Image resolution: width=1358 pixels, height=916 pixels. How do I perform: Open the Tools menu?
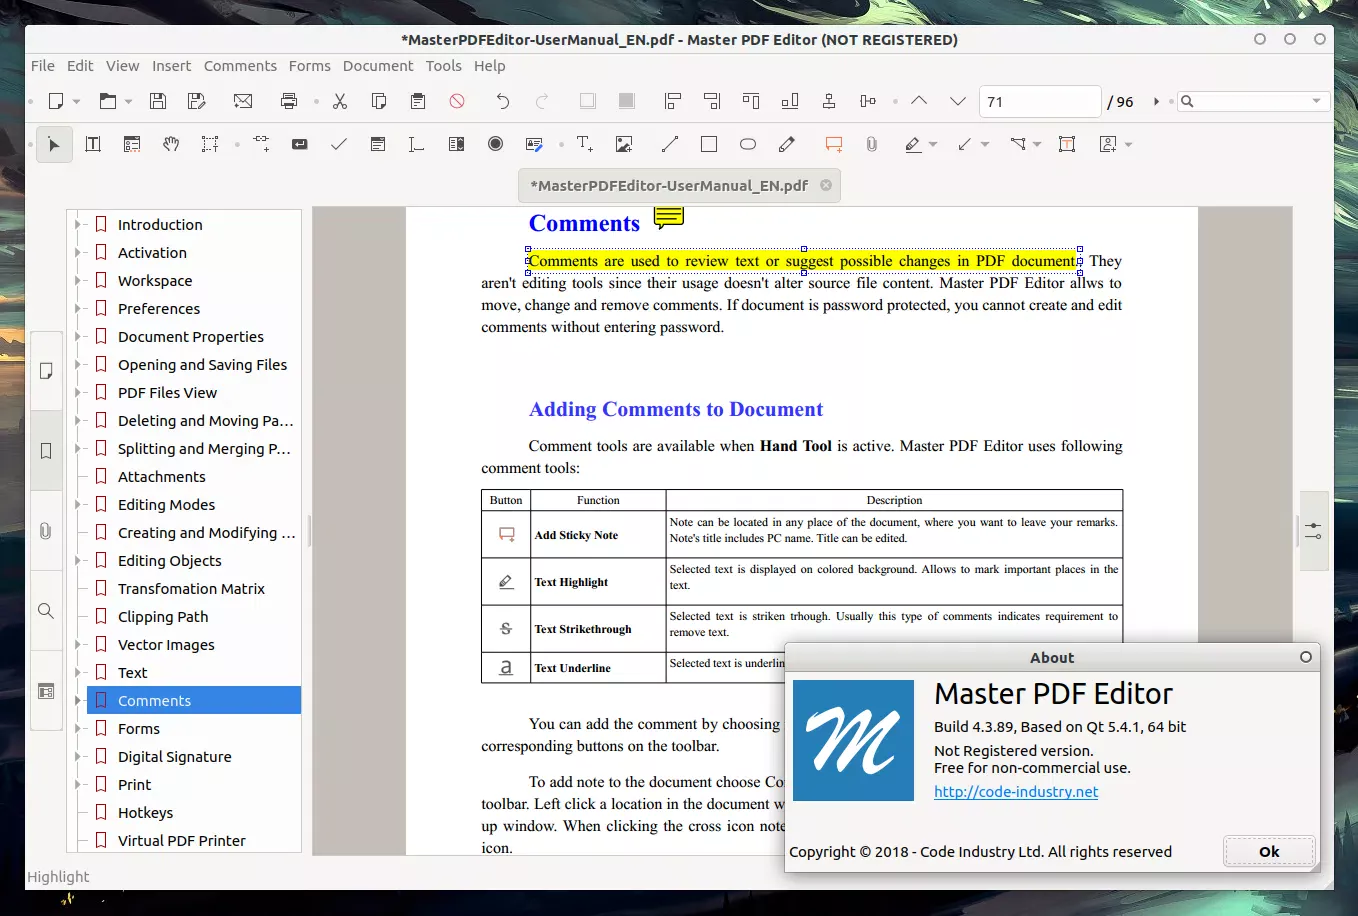[x=443, y=66]
